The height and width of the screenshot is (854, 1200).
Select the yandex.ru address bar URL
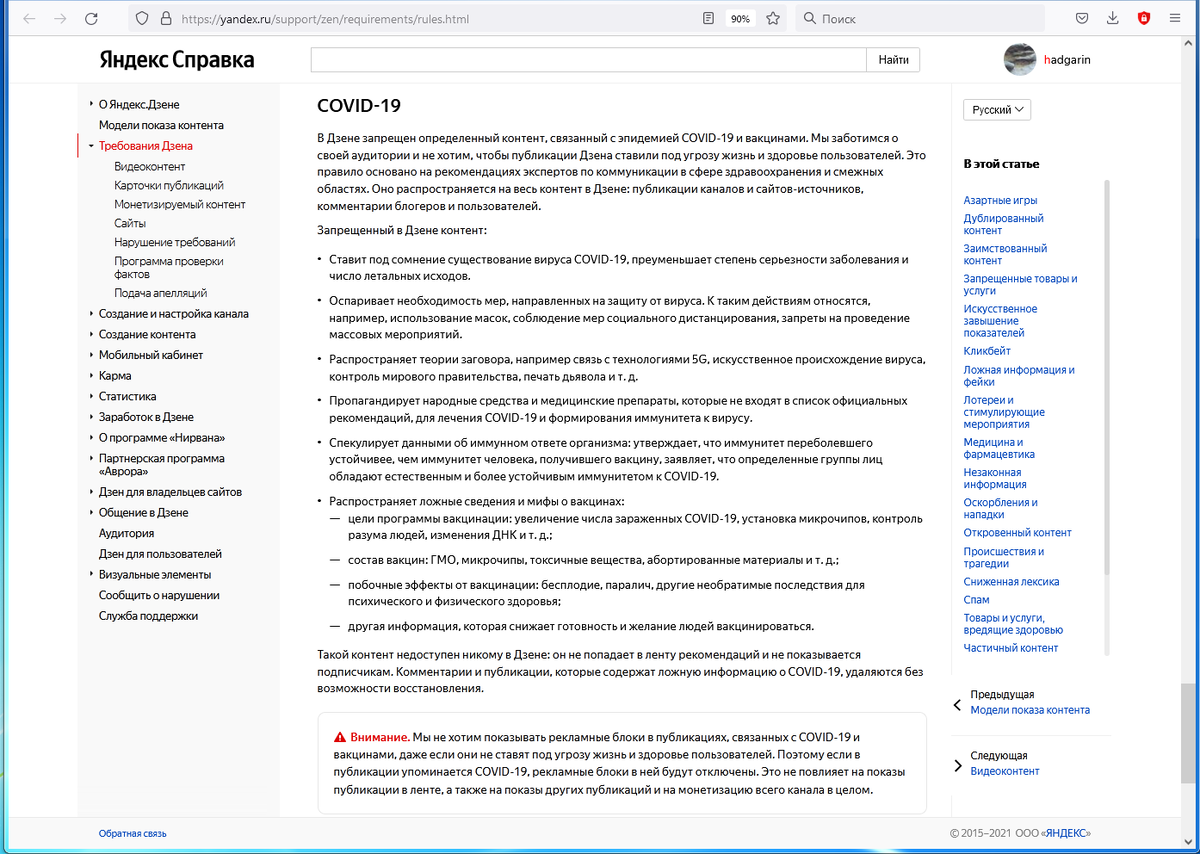pos(325,19)
